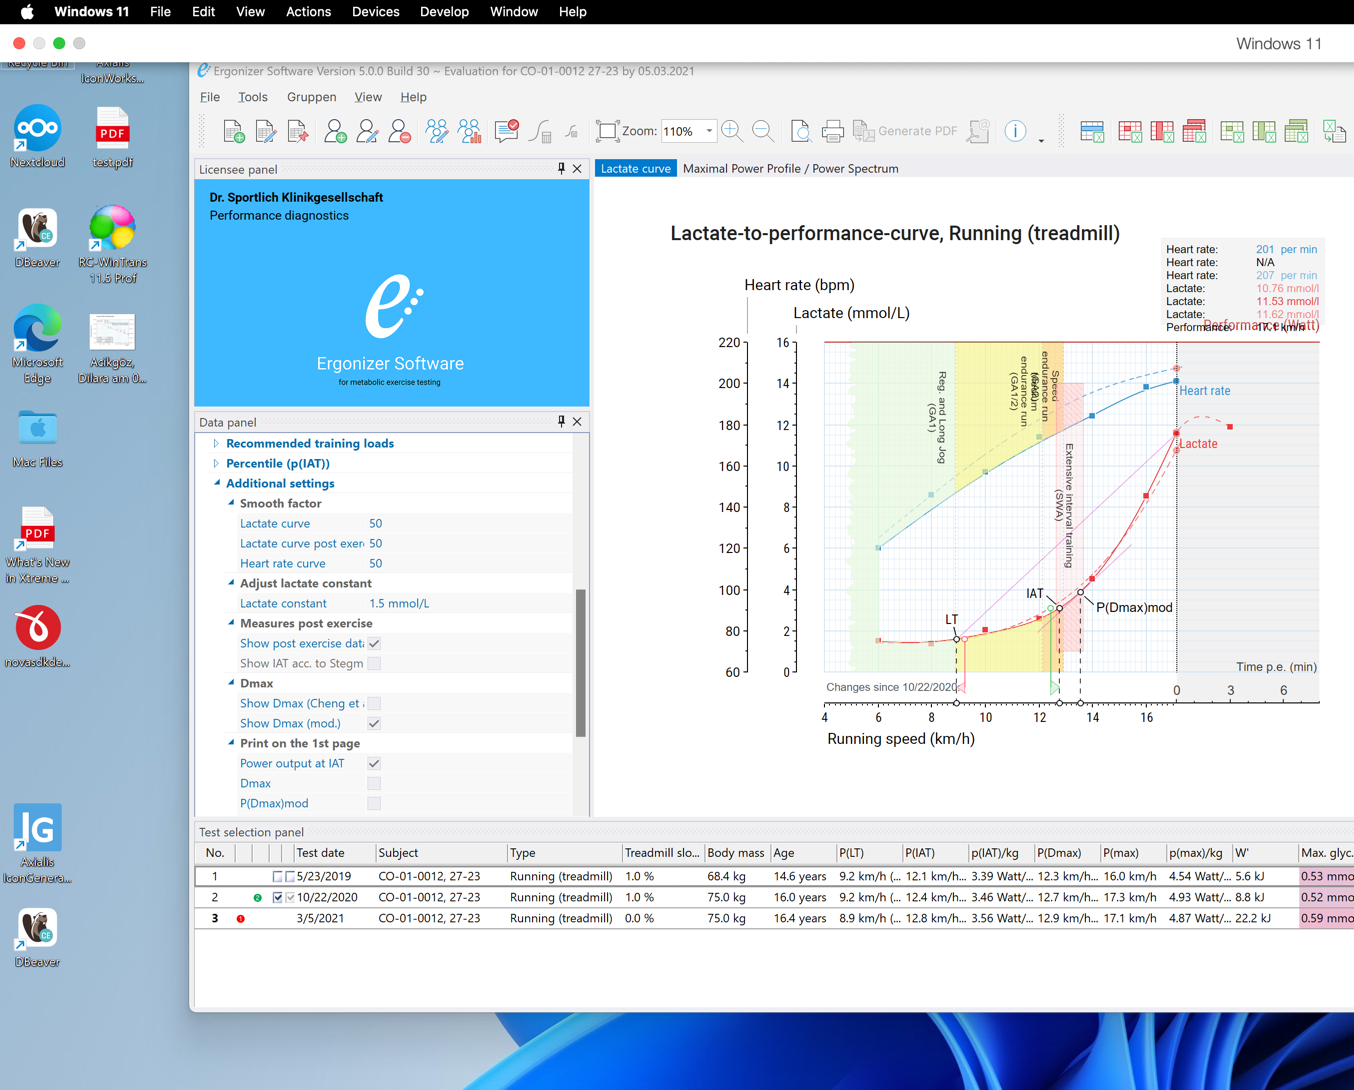Enable Show Dmax (Cheng et al.) checkbox
Viewport: 1354px width, 1090px height.
pos(374,703)
